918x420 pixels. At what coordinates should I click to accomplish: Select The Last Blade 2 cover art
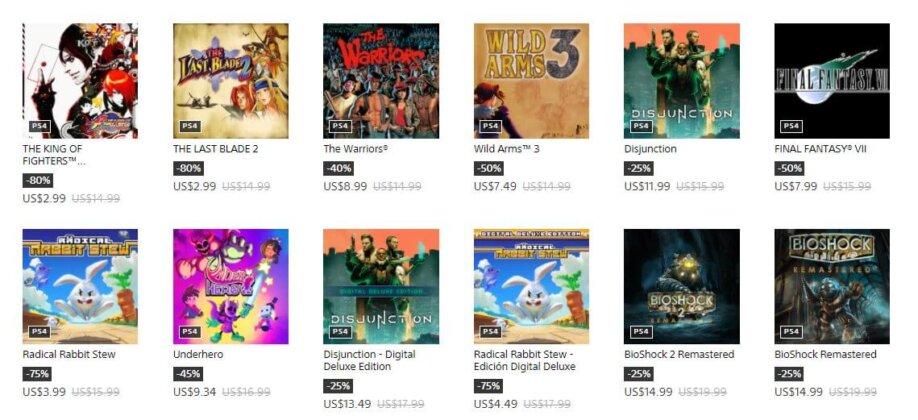(231, 81)
